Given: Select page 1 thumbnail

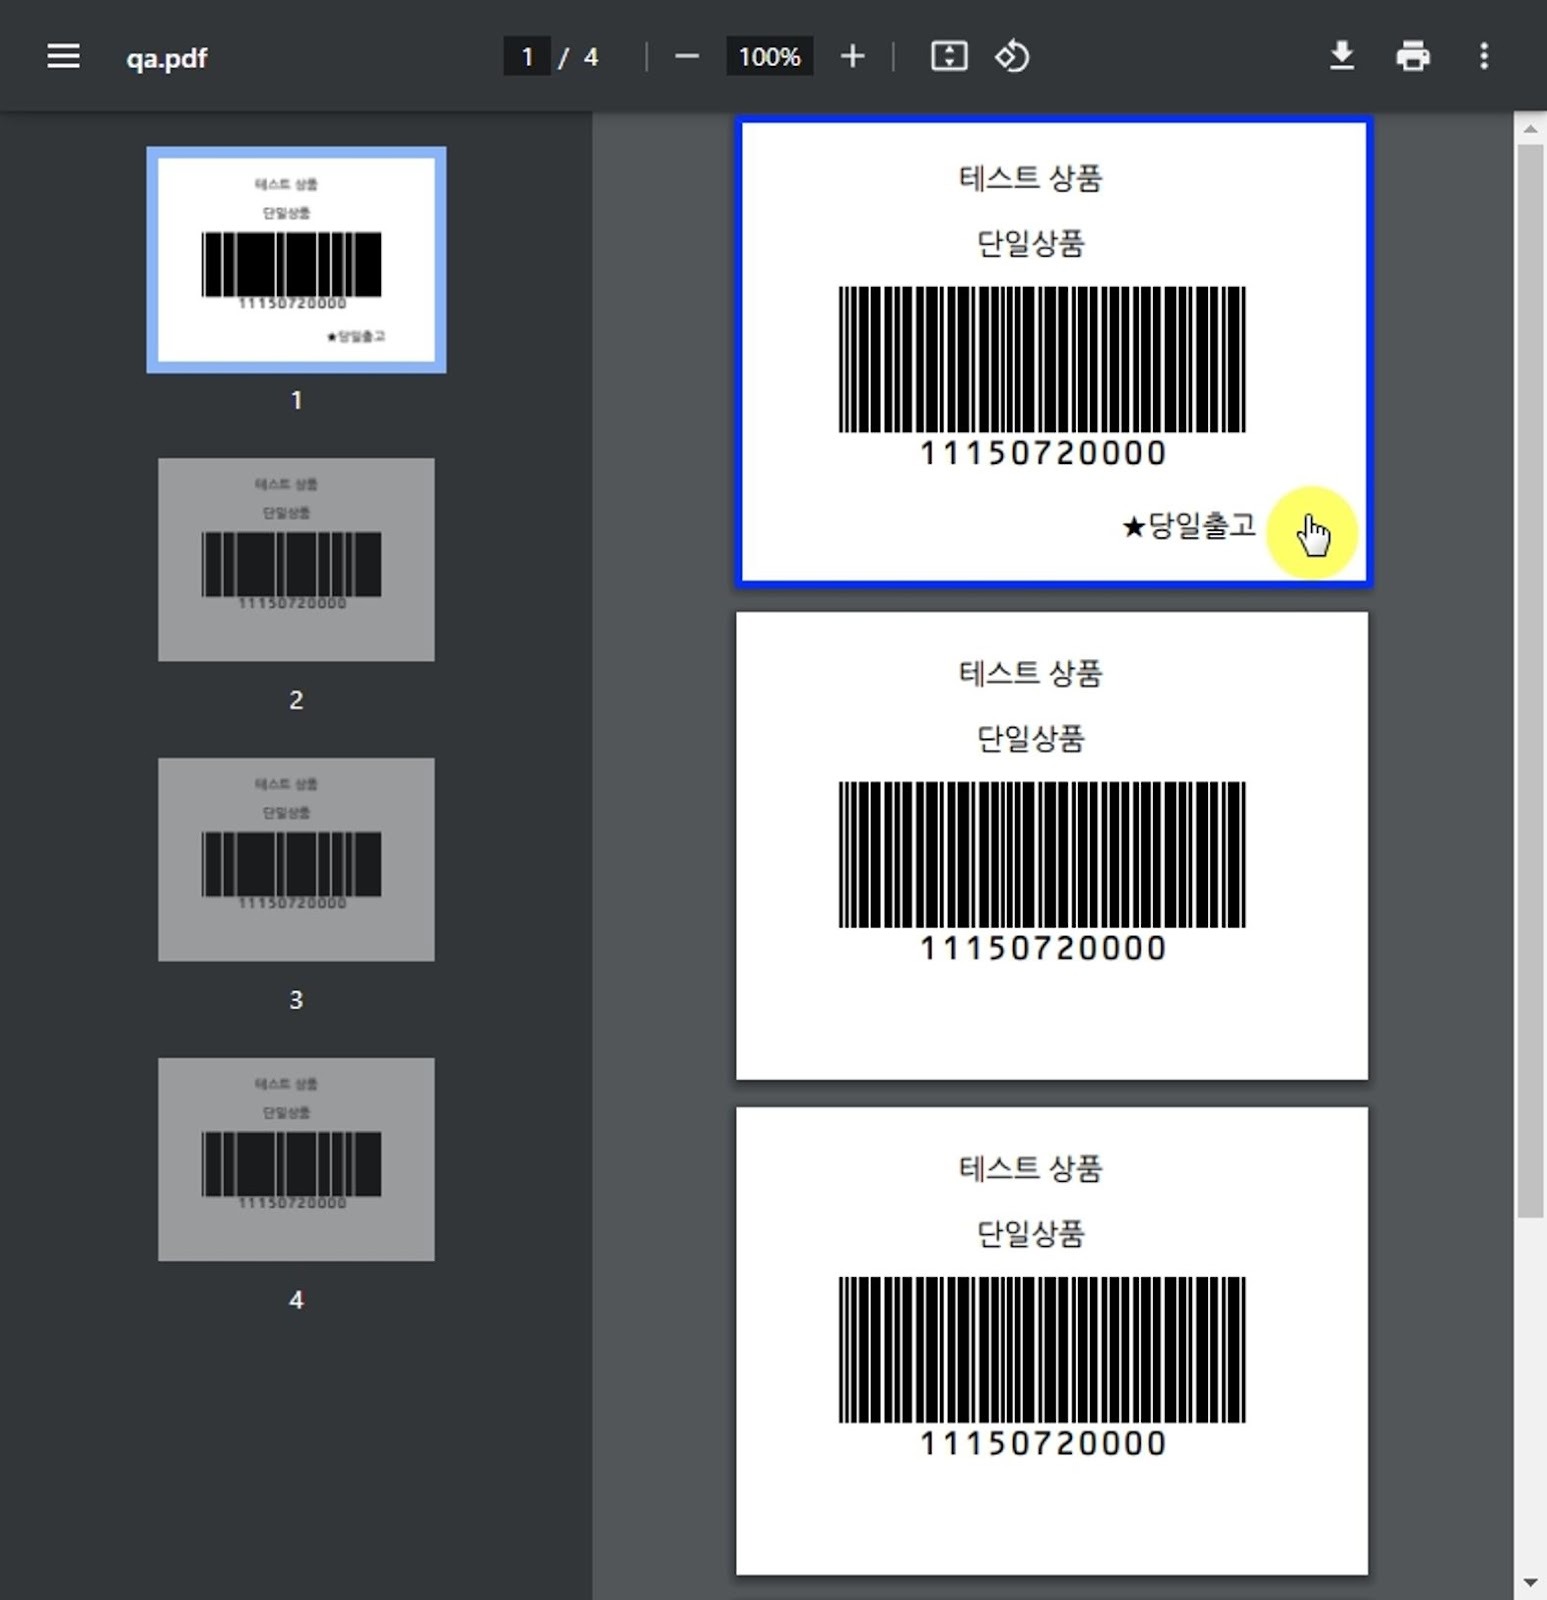Looking at the screenshot, I should (296, 260).
